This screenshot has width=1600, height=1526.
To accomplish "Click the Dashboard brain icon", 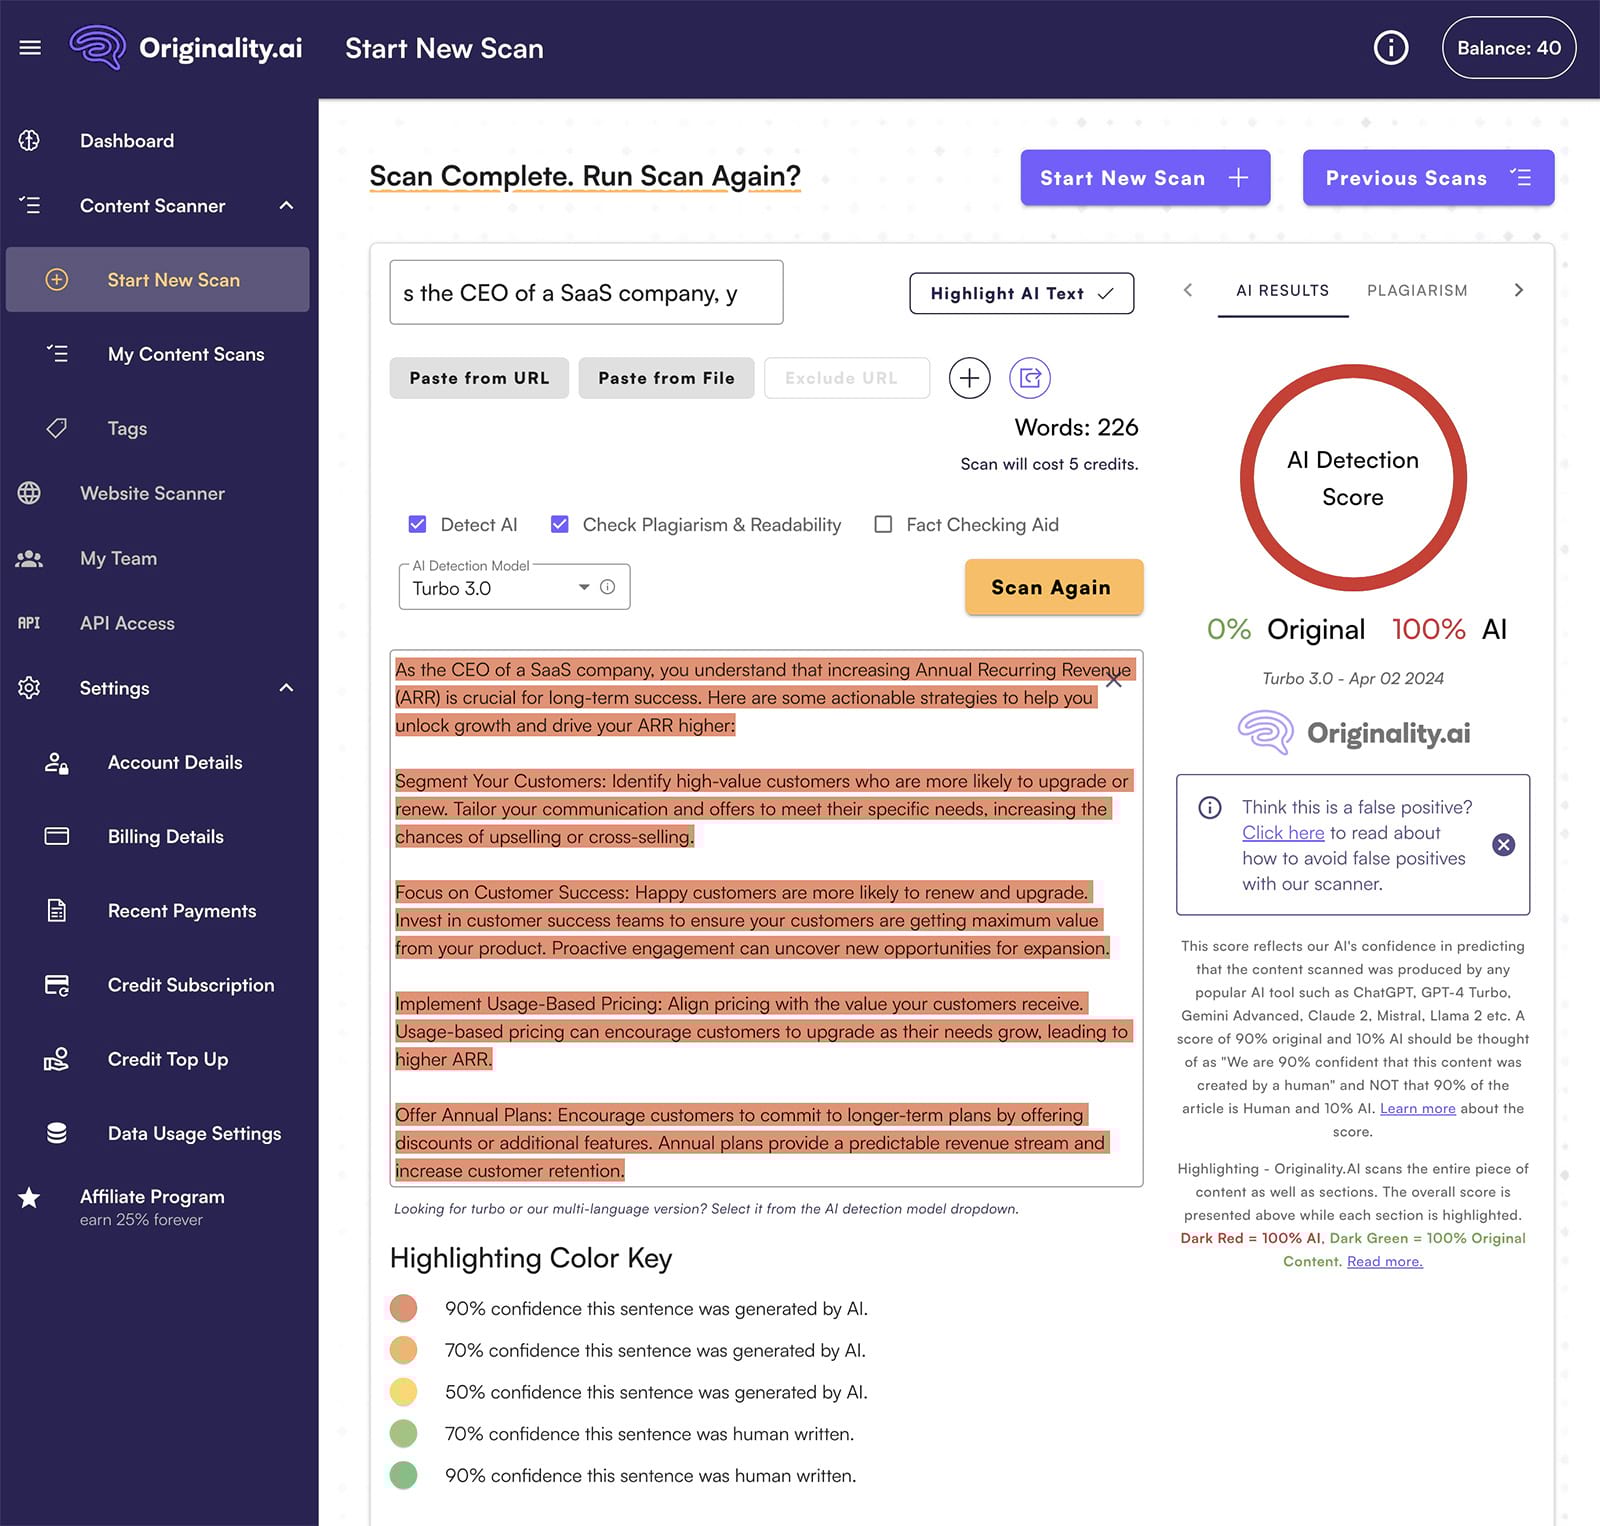I will click(29, 141).
